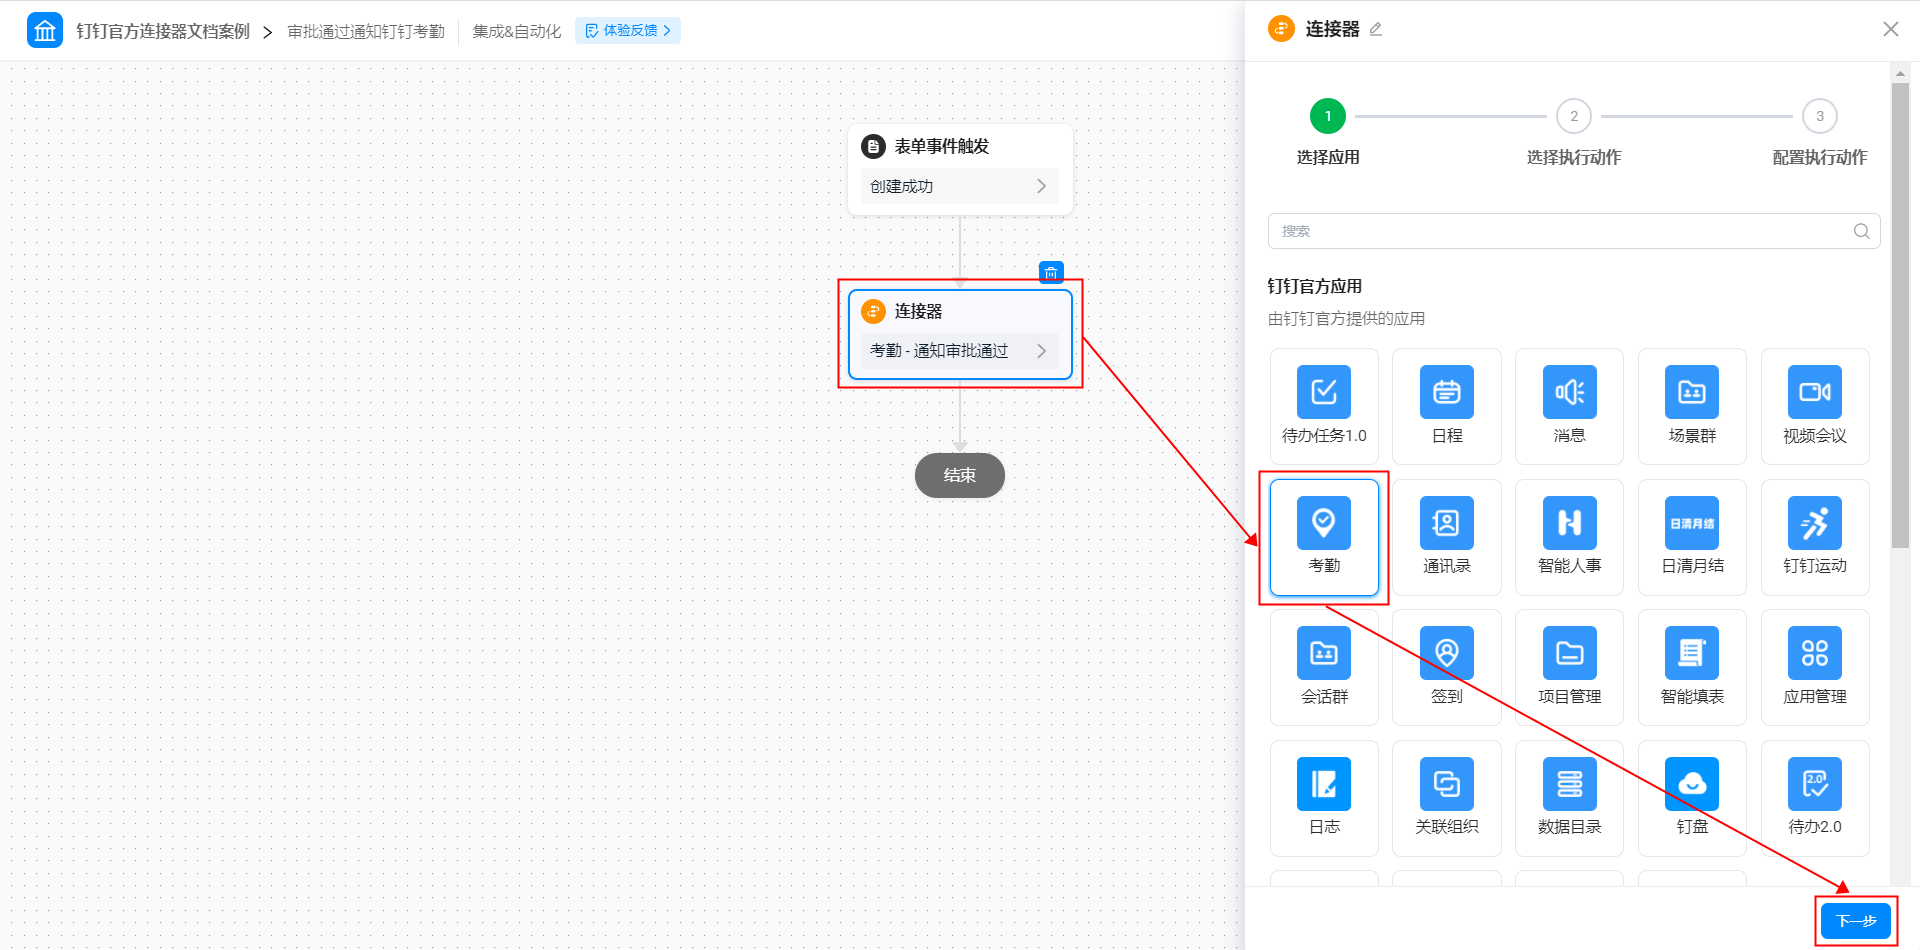The width and height of the screenshot is (1920, 950).
Task: Select the 签到 check-in app
Action: pyautogui.click(x=1446, y=667)
